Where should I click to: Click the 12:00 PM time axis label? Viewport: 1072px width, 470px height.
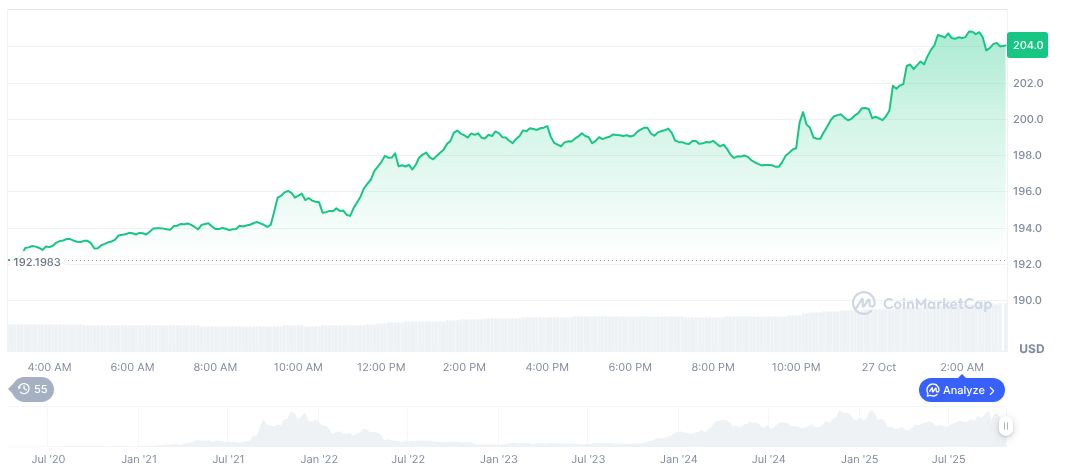coord(382,367)
